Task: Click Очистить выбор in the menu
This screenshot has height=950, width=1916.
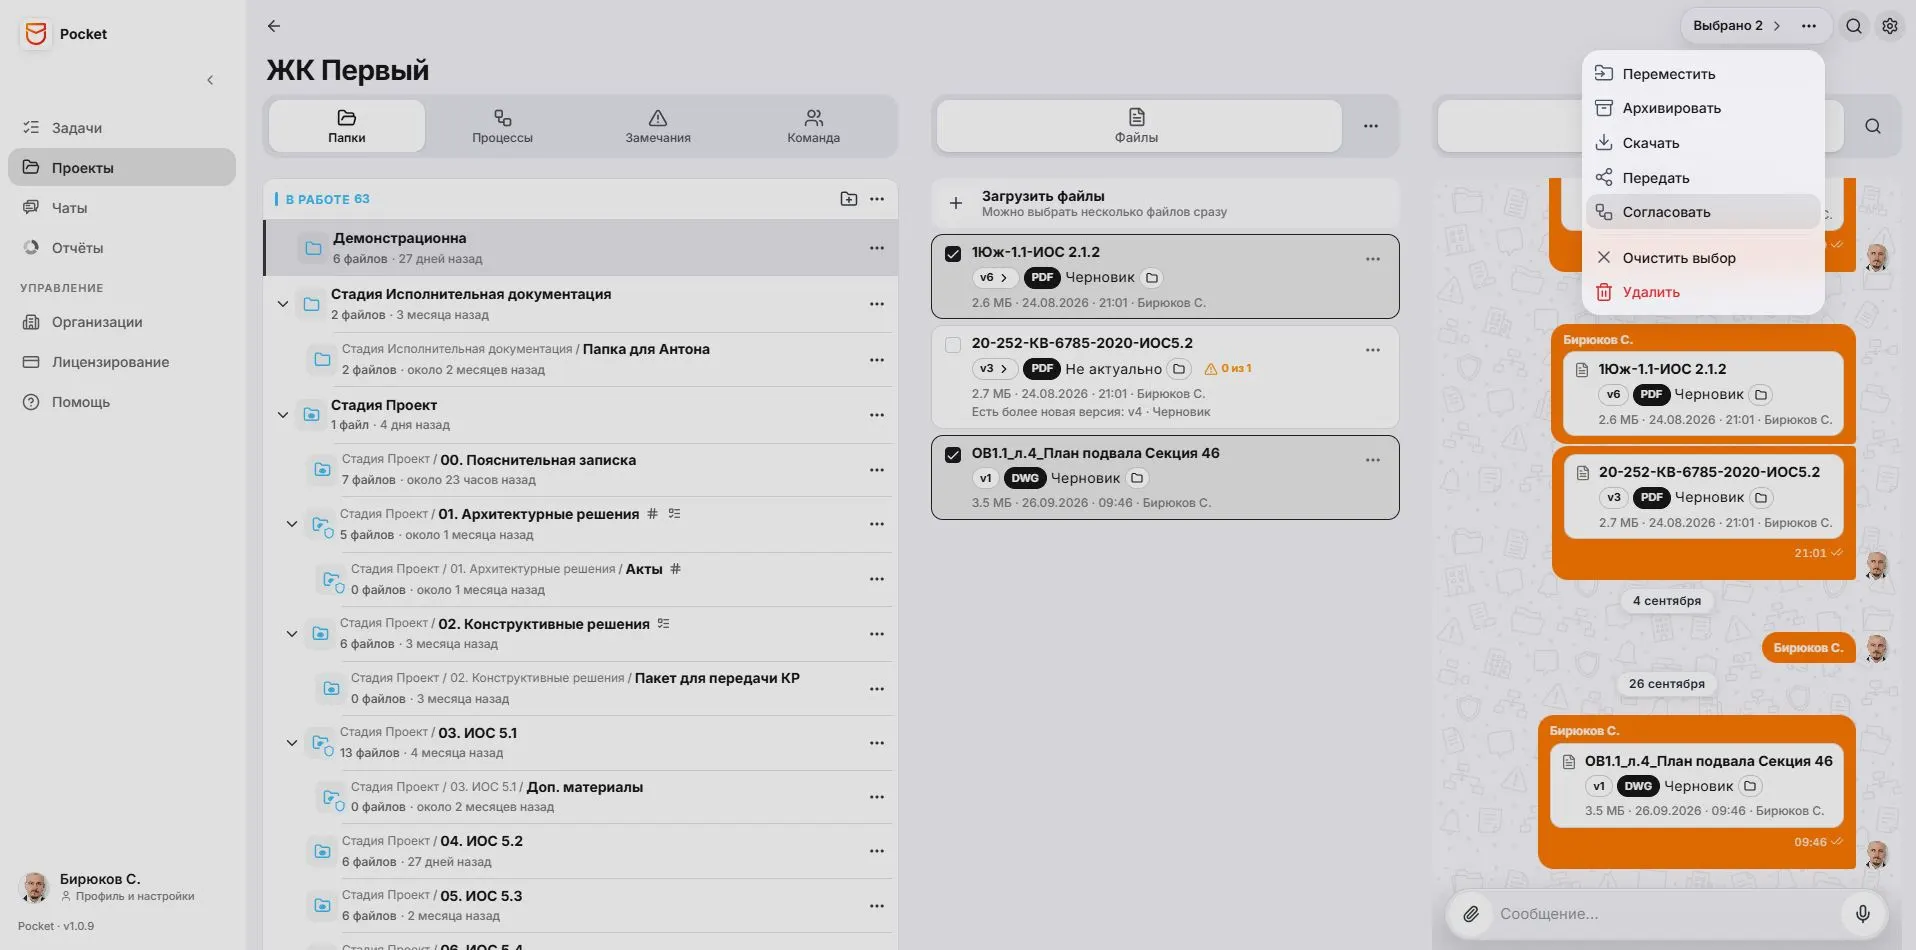Action: click(x=1703, y=258)
